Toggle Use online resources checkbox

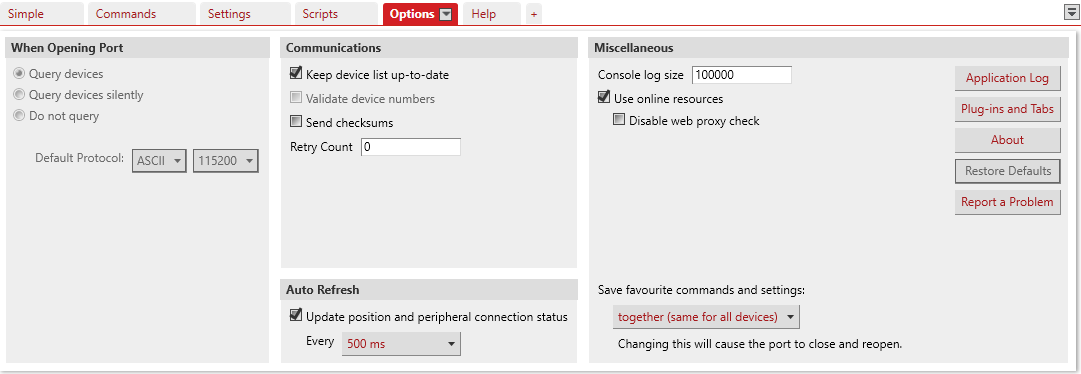[605, 98]
